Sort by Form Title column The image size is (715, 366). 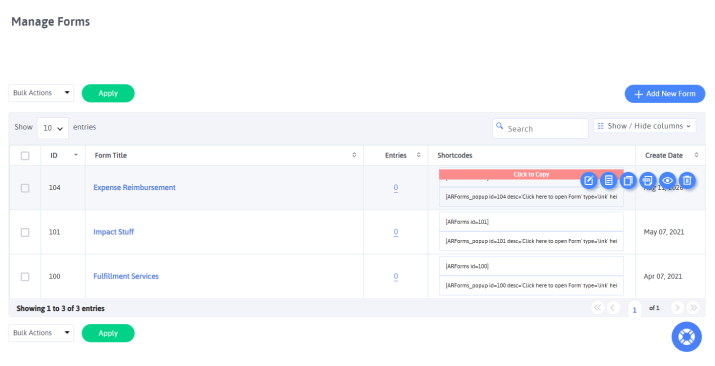pos(354,155)
